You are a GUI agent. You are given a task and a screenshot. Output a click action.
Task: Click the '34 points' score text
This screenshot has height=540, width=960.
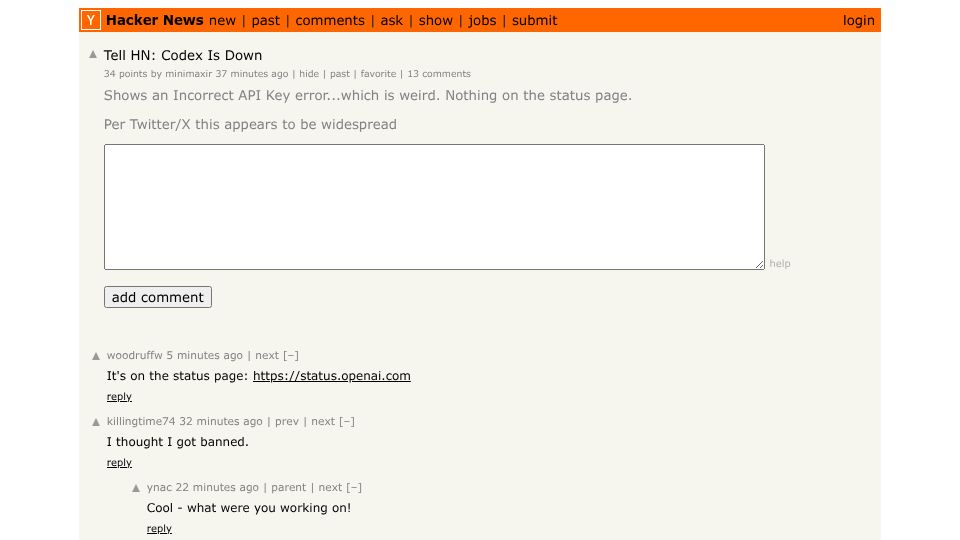click(x=126, y=73)
